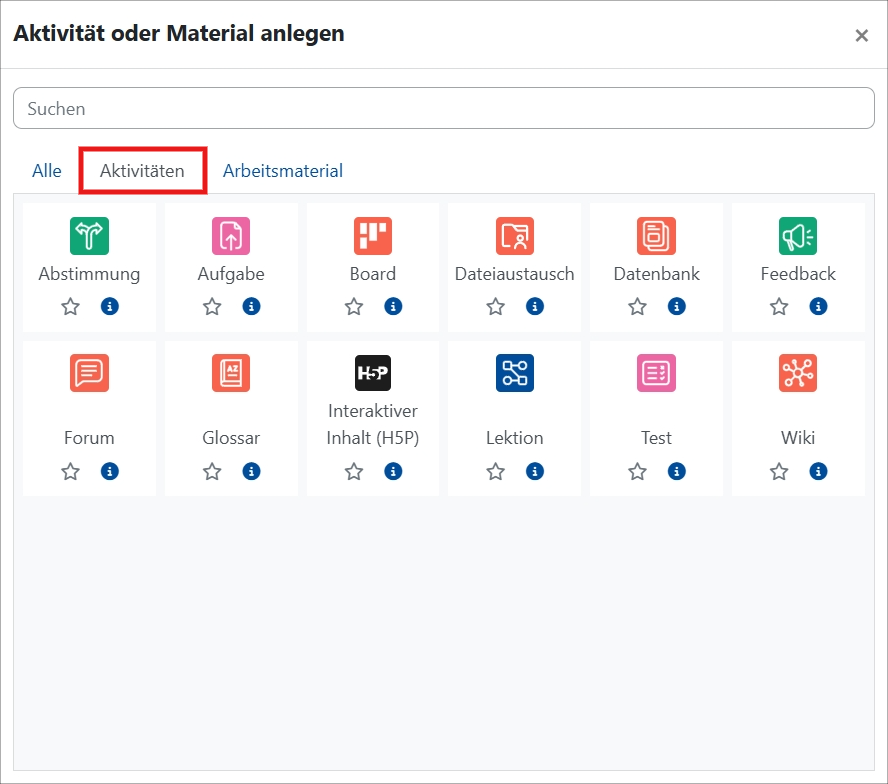888x784 pixels.
Task: Open the Glossar activity
Action: tap(231, 373)
